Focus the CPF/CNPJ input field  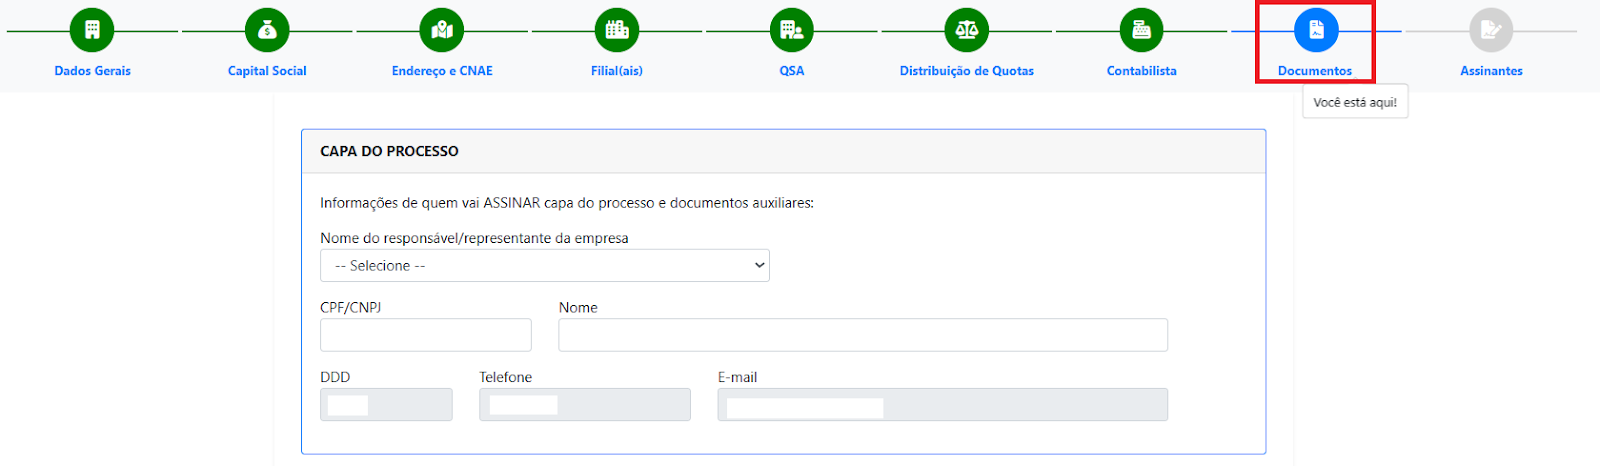click(426, 335)
